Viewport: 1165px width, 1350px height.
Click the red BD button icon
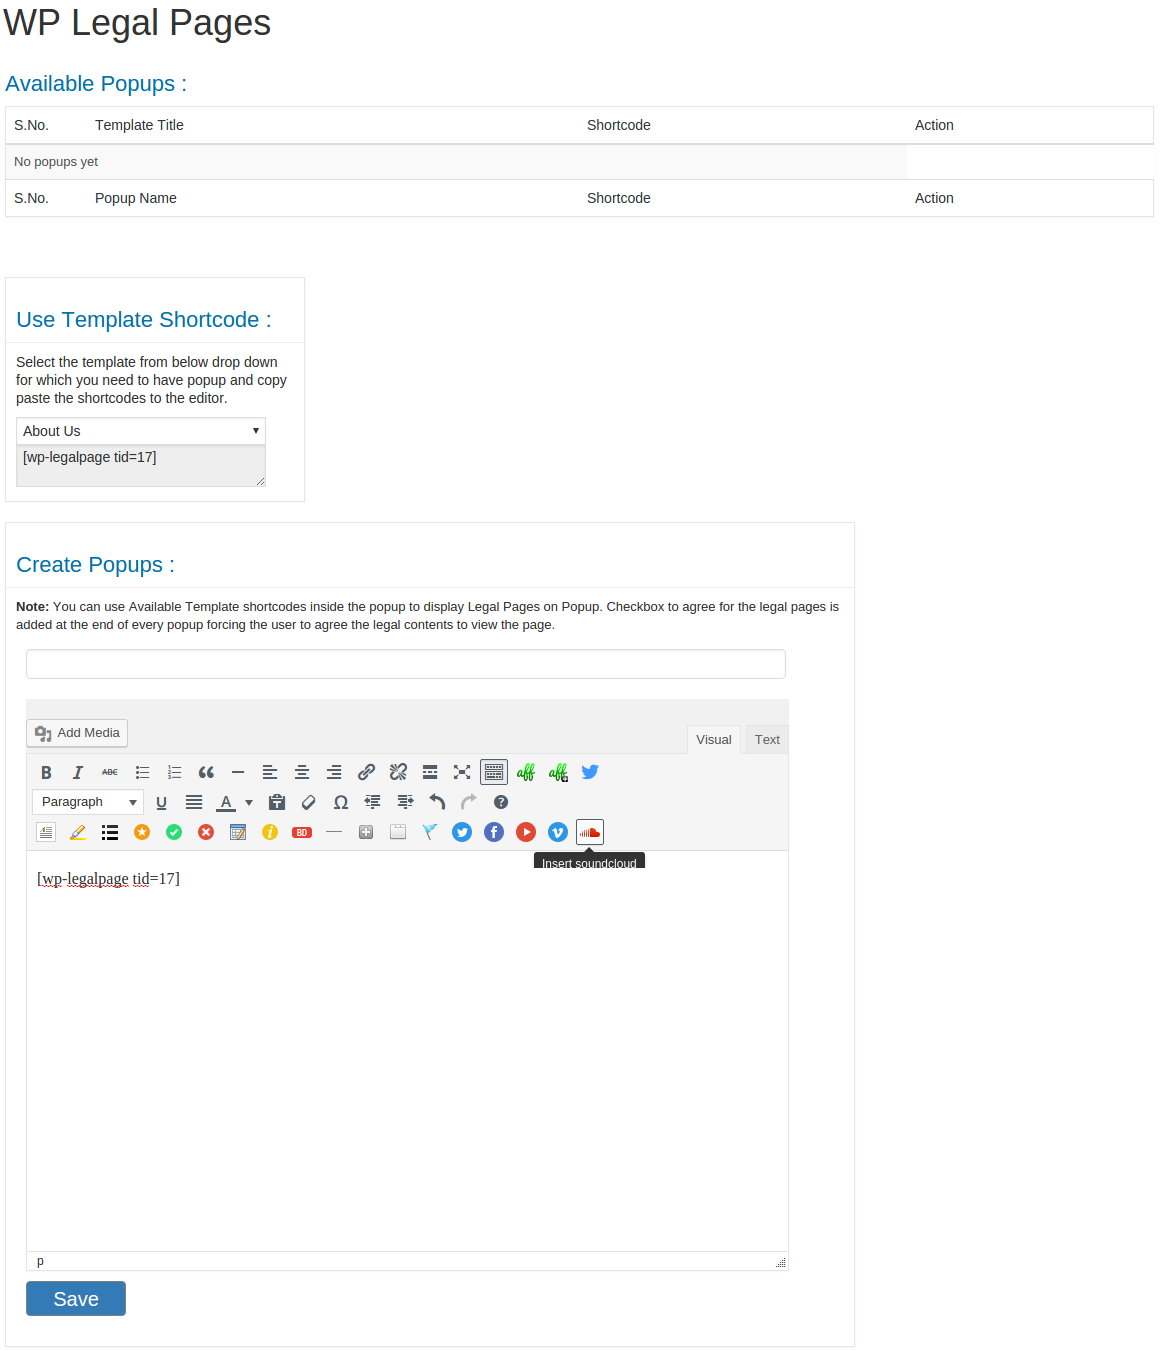(x=302, y=832)
